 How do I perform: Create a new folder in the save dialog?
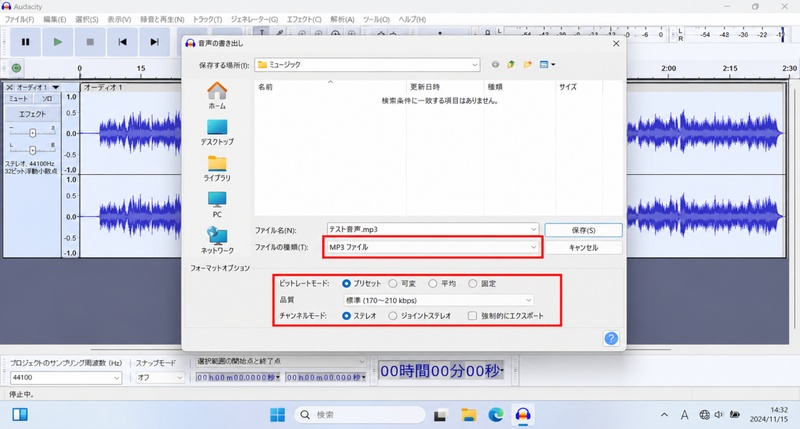528,64
